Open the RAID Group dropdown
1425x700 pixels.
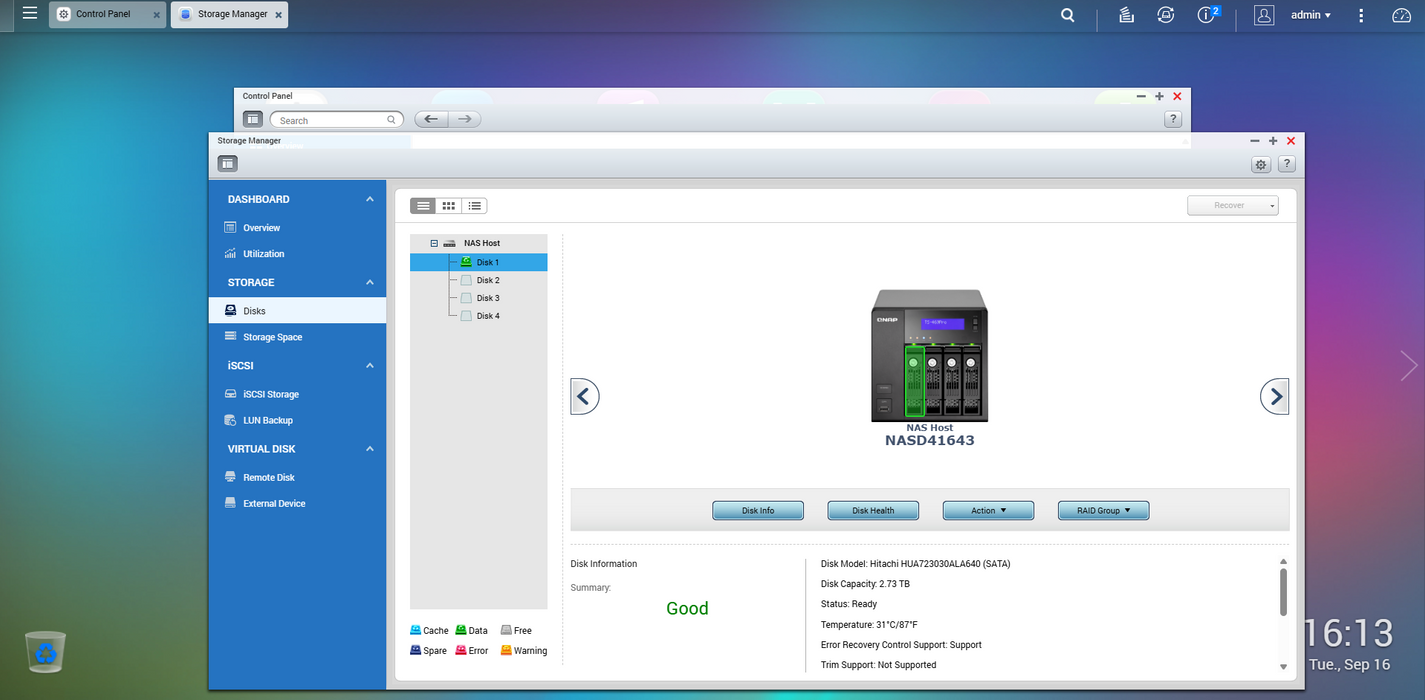pyautogui.click(x=1104, y=510)
